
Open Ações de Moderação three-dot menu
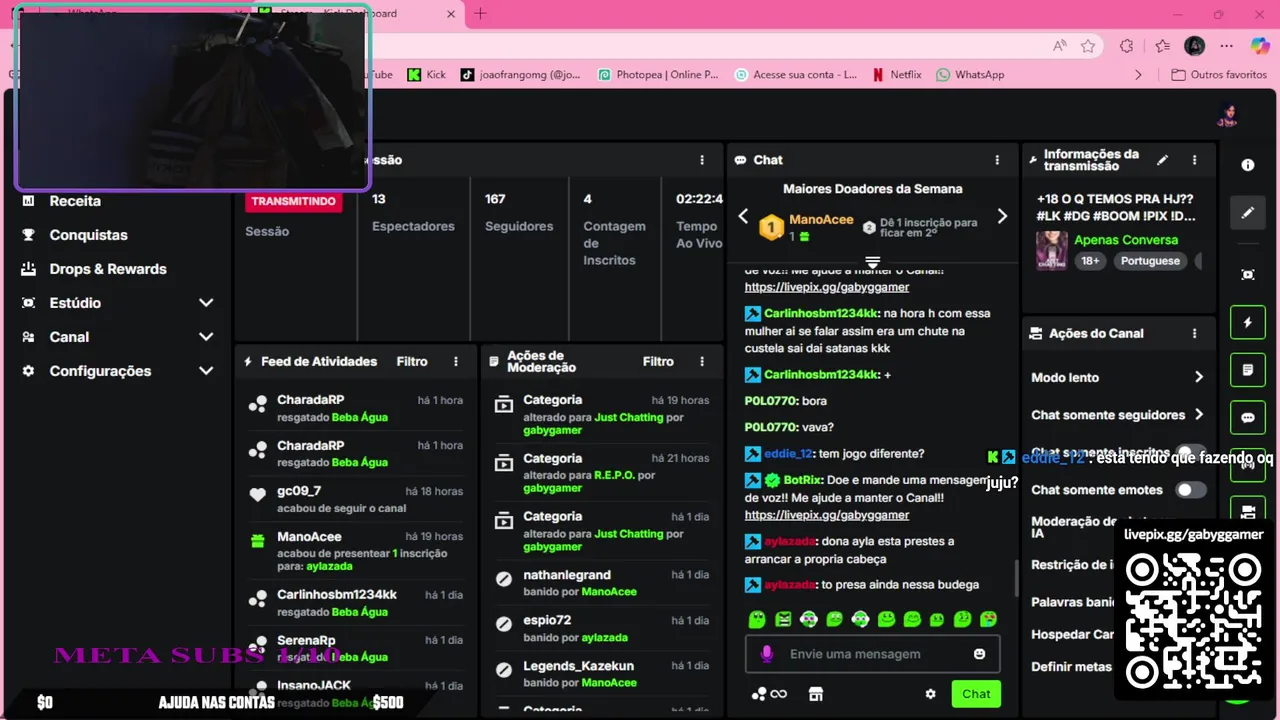coord(702,362)
